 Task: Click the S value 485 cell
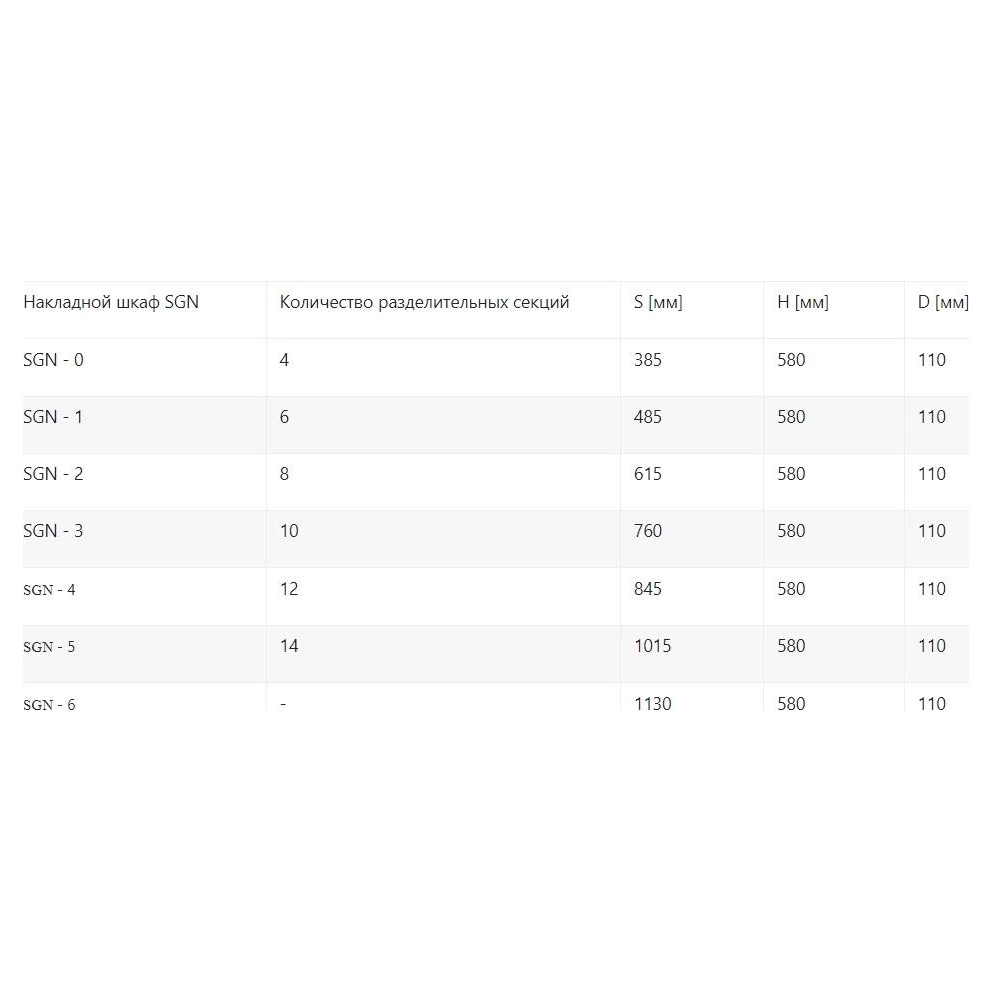tap(648, 417)
